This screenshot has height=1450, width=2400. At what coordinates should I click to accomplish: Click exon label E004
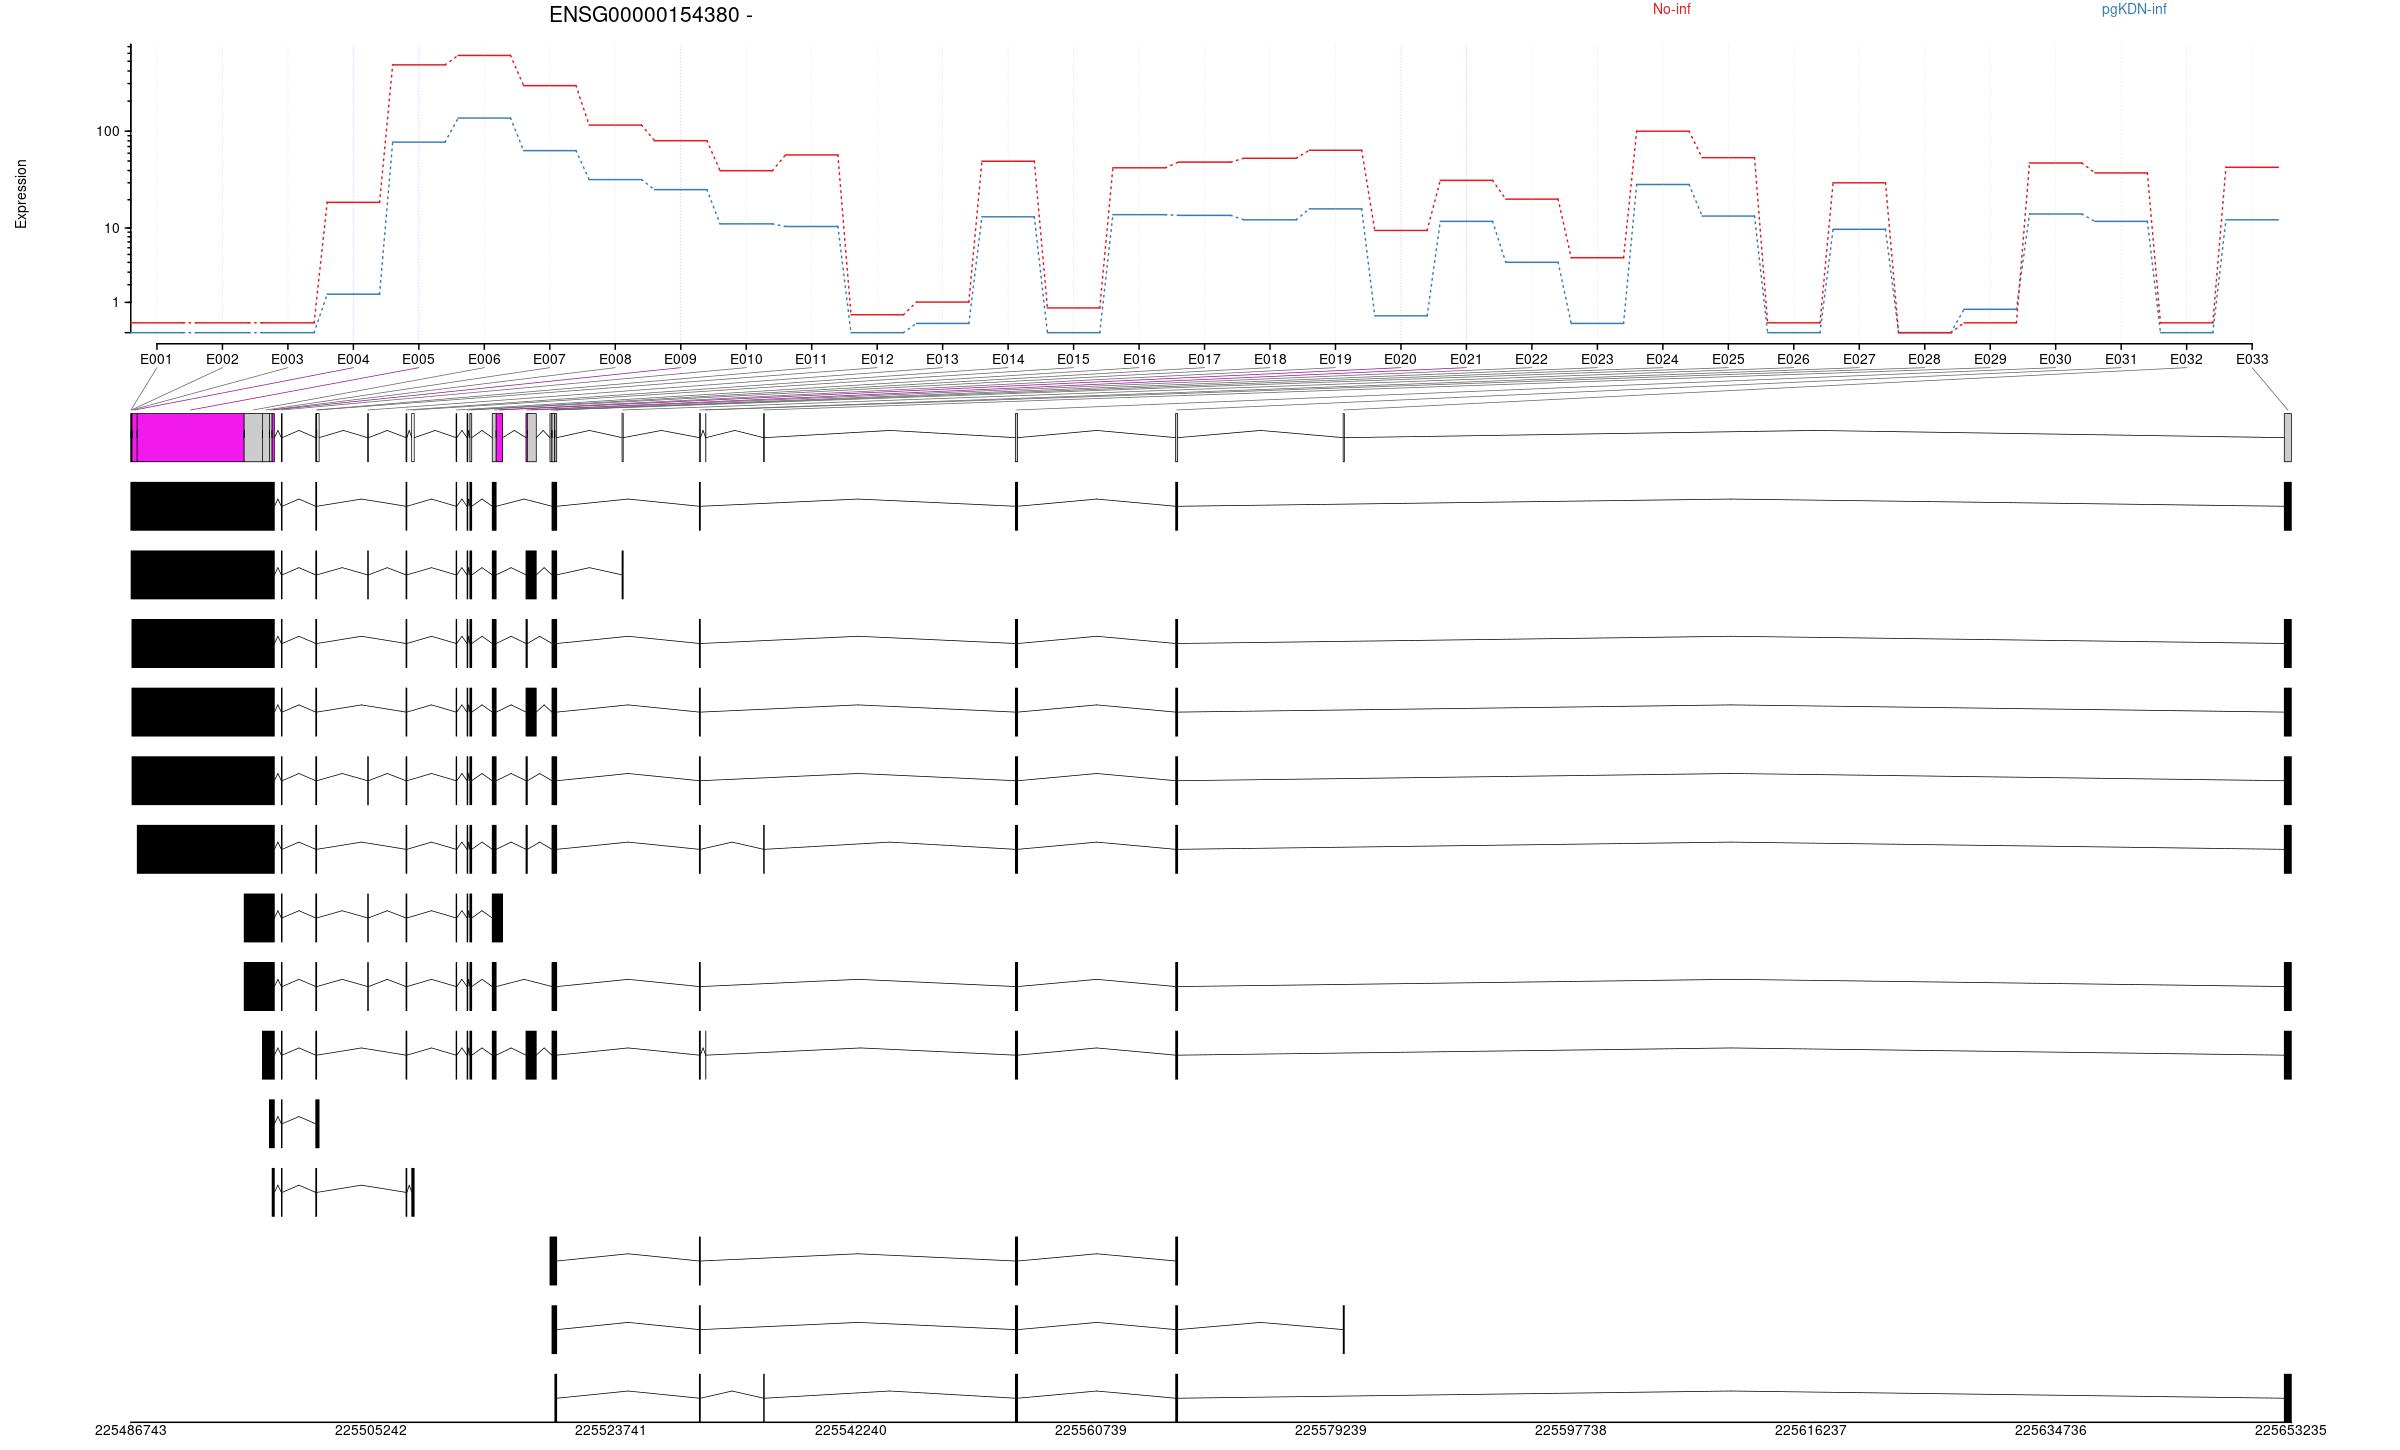(x=353, y=359)
